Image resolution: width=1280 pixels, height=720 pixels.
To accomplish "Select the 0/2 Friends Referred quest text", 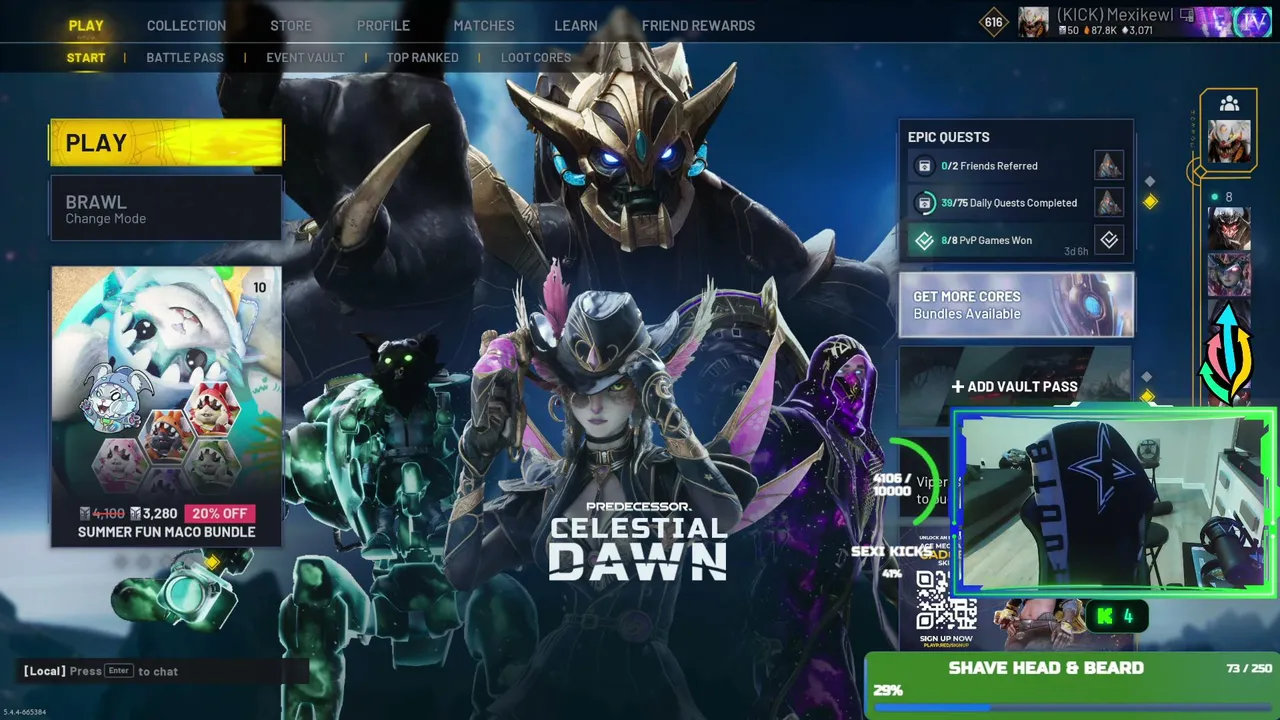I will pyautogui.click(x=989, y=166).
